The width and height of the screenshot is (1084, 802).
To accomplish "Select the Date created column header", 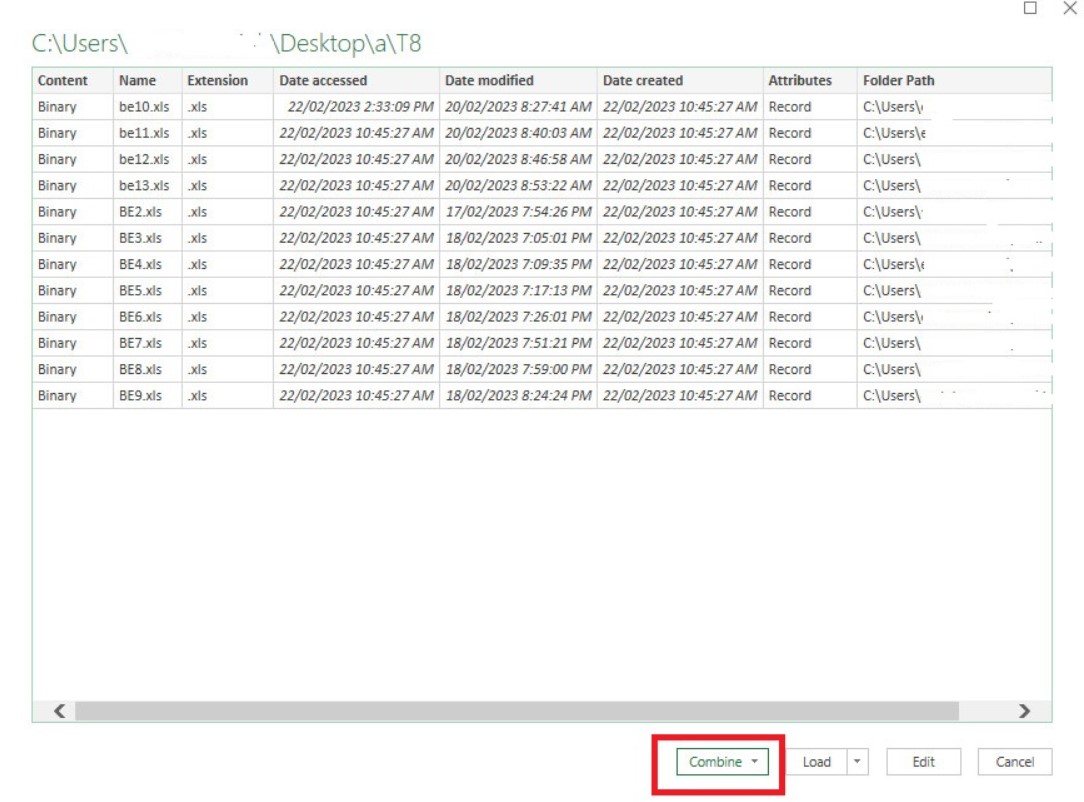I will [680, 80].
